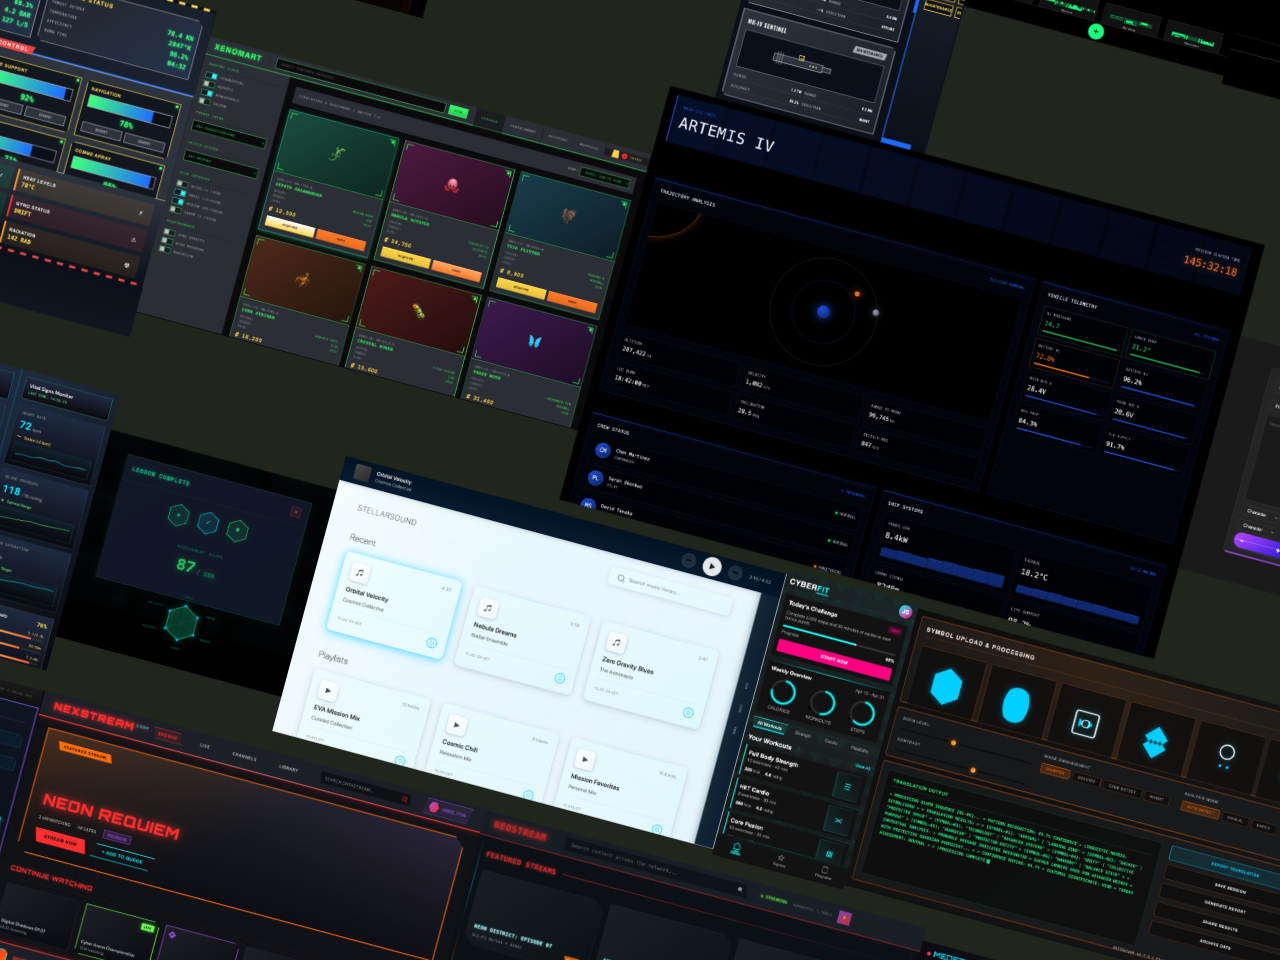Click the play icon on Mission Favorites
The height and width of the screenshot is (960, 1280).
pos(585,760)
